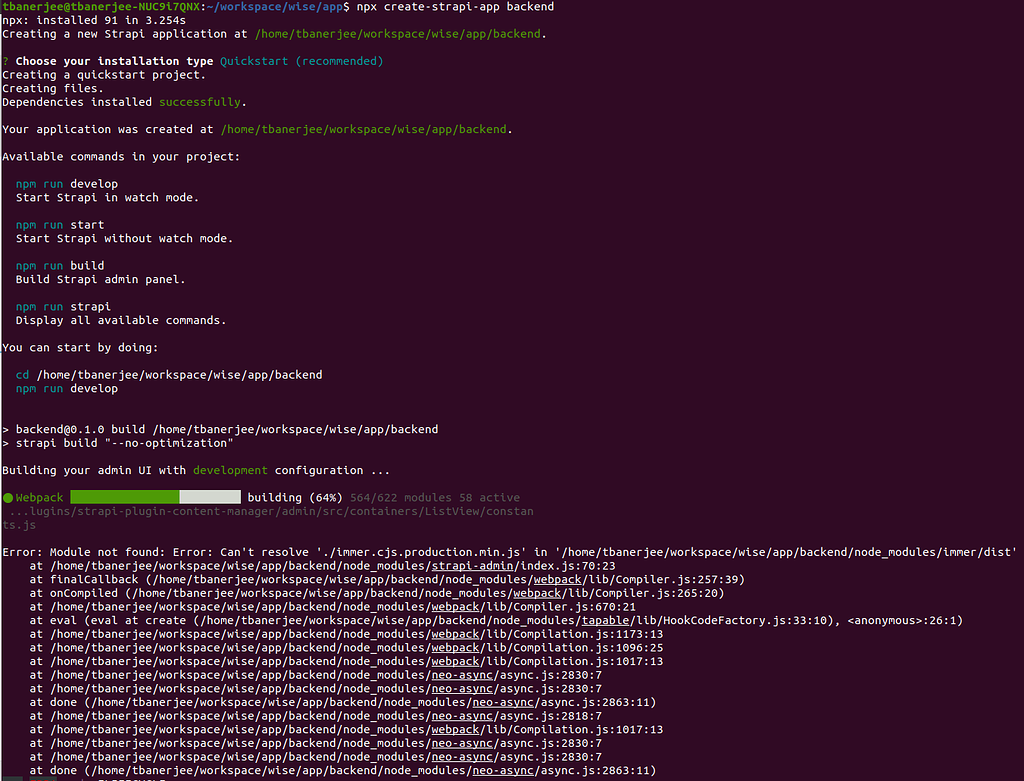Click webpack link at Compilation.js:1096:25

[x=455, y=648]
